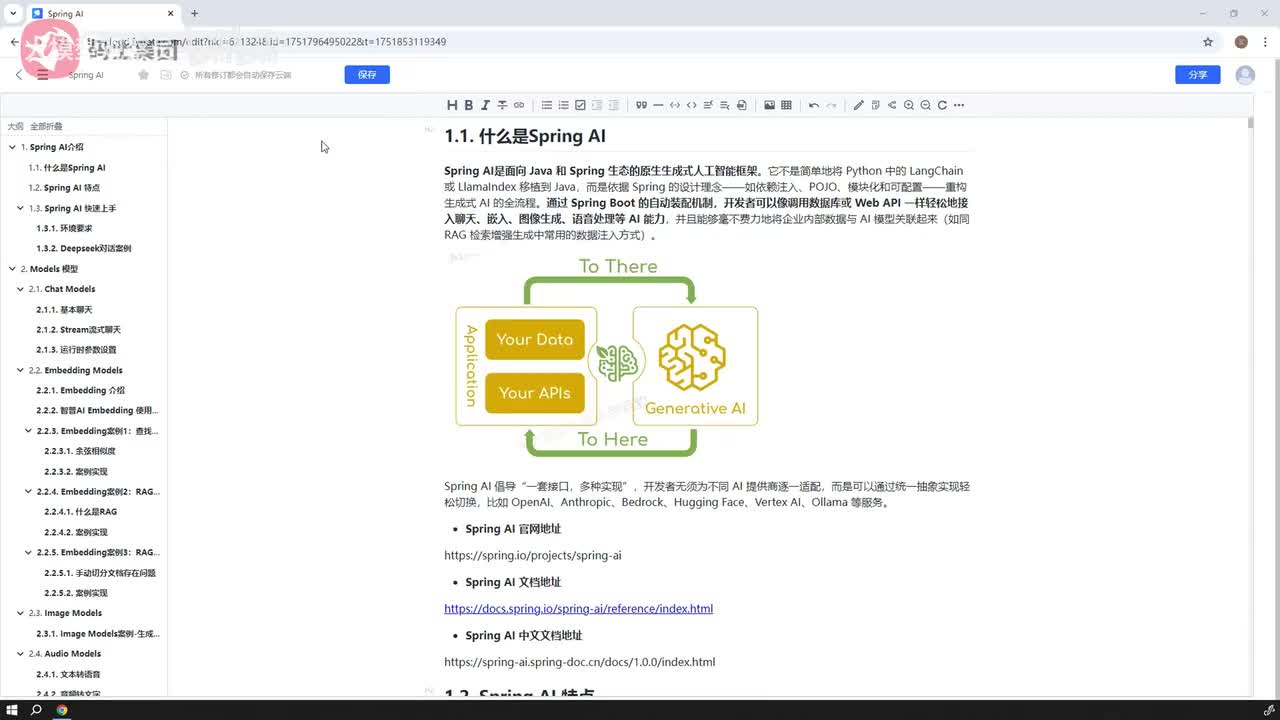1280x720 pixels.
Task: Insert an image into the document
Action: (769, 105)
